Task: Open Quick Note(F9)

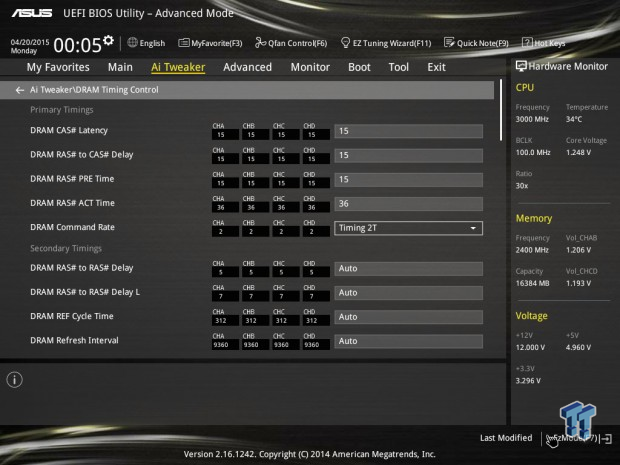Action: [x=476, y=43]
